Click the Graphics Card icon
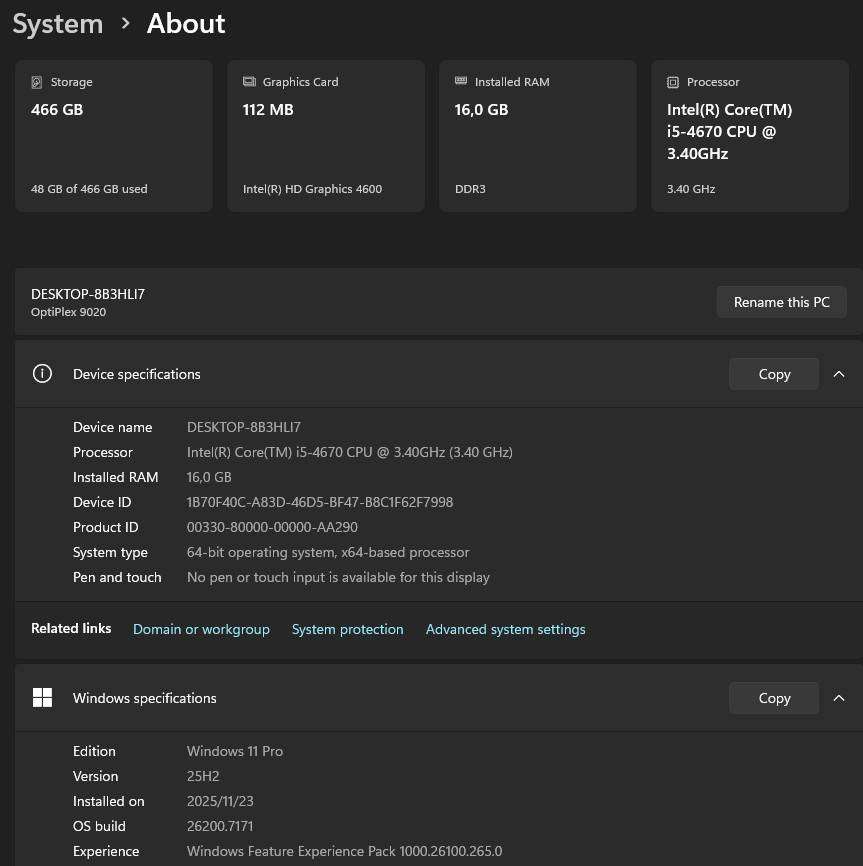The height and width of the screenshot is (866, 863). pos(249,82)
